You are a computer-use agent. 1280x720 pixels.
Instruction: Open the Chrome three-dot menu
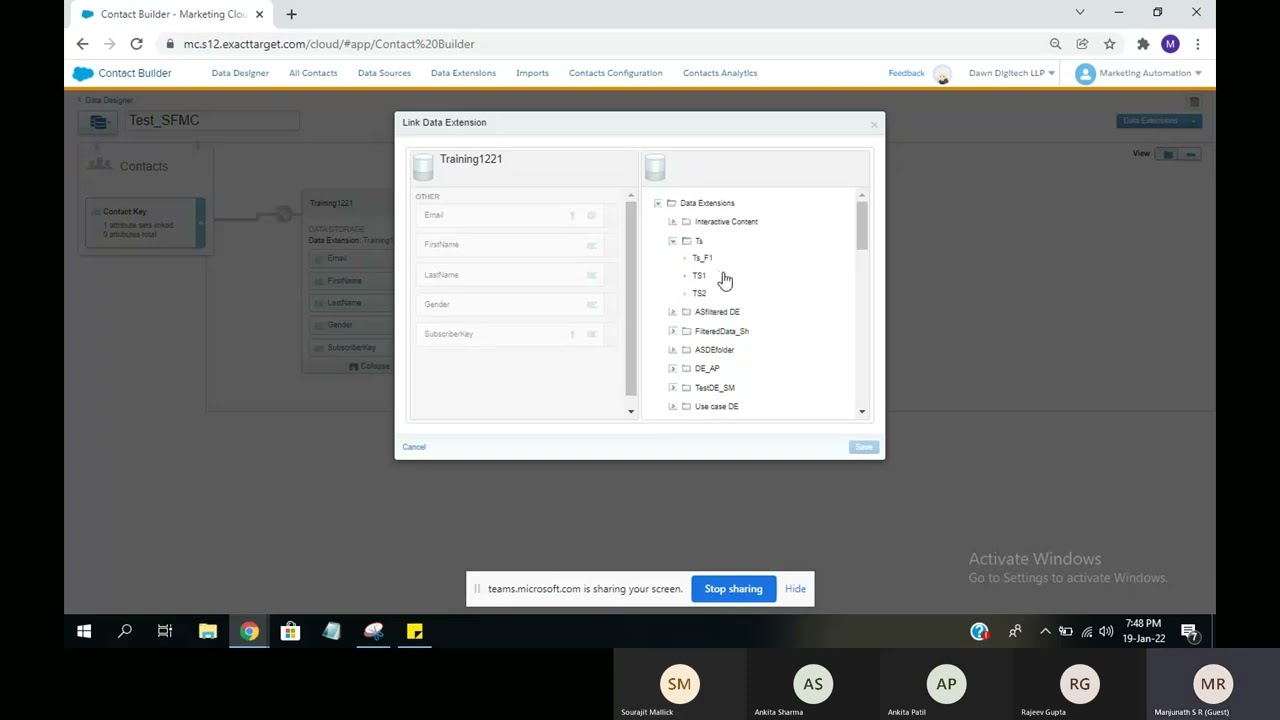click(x=1197, y=44)
